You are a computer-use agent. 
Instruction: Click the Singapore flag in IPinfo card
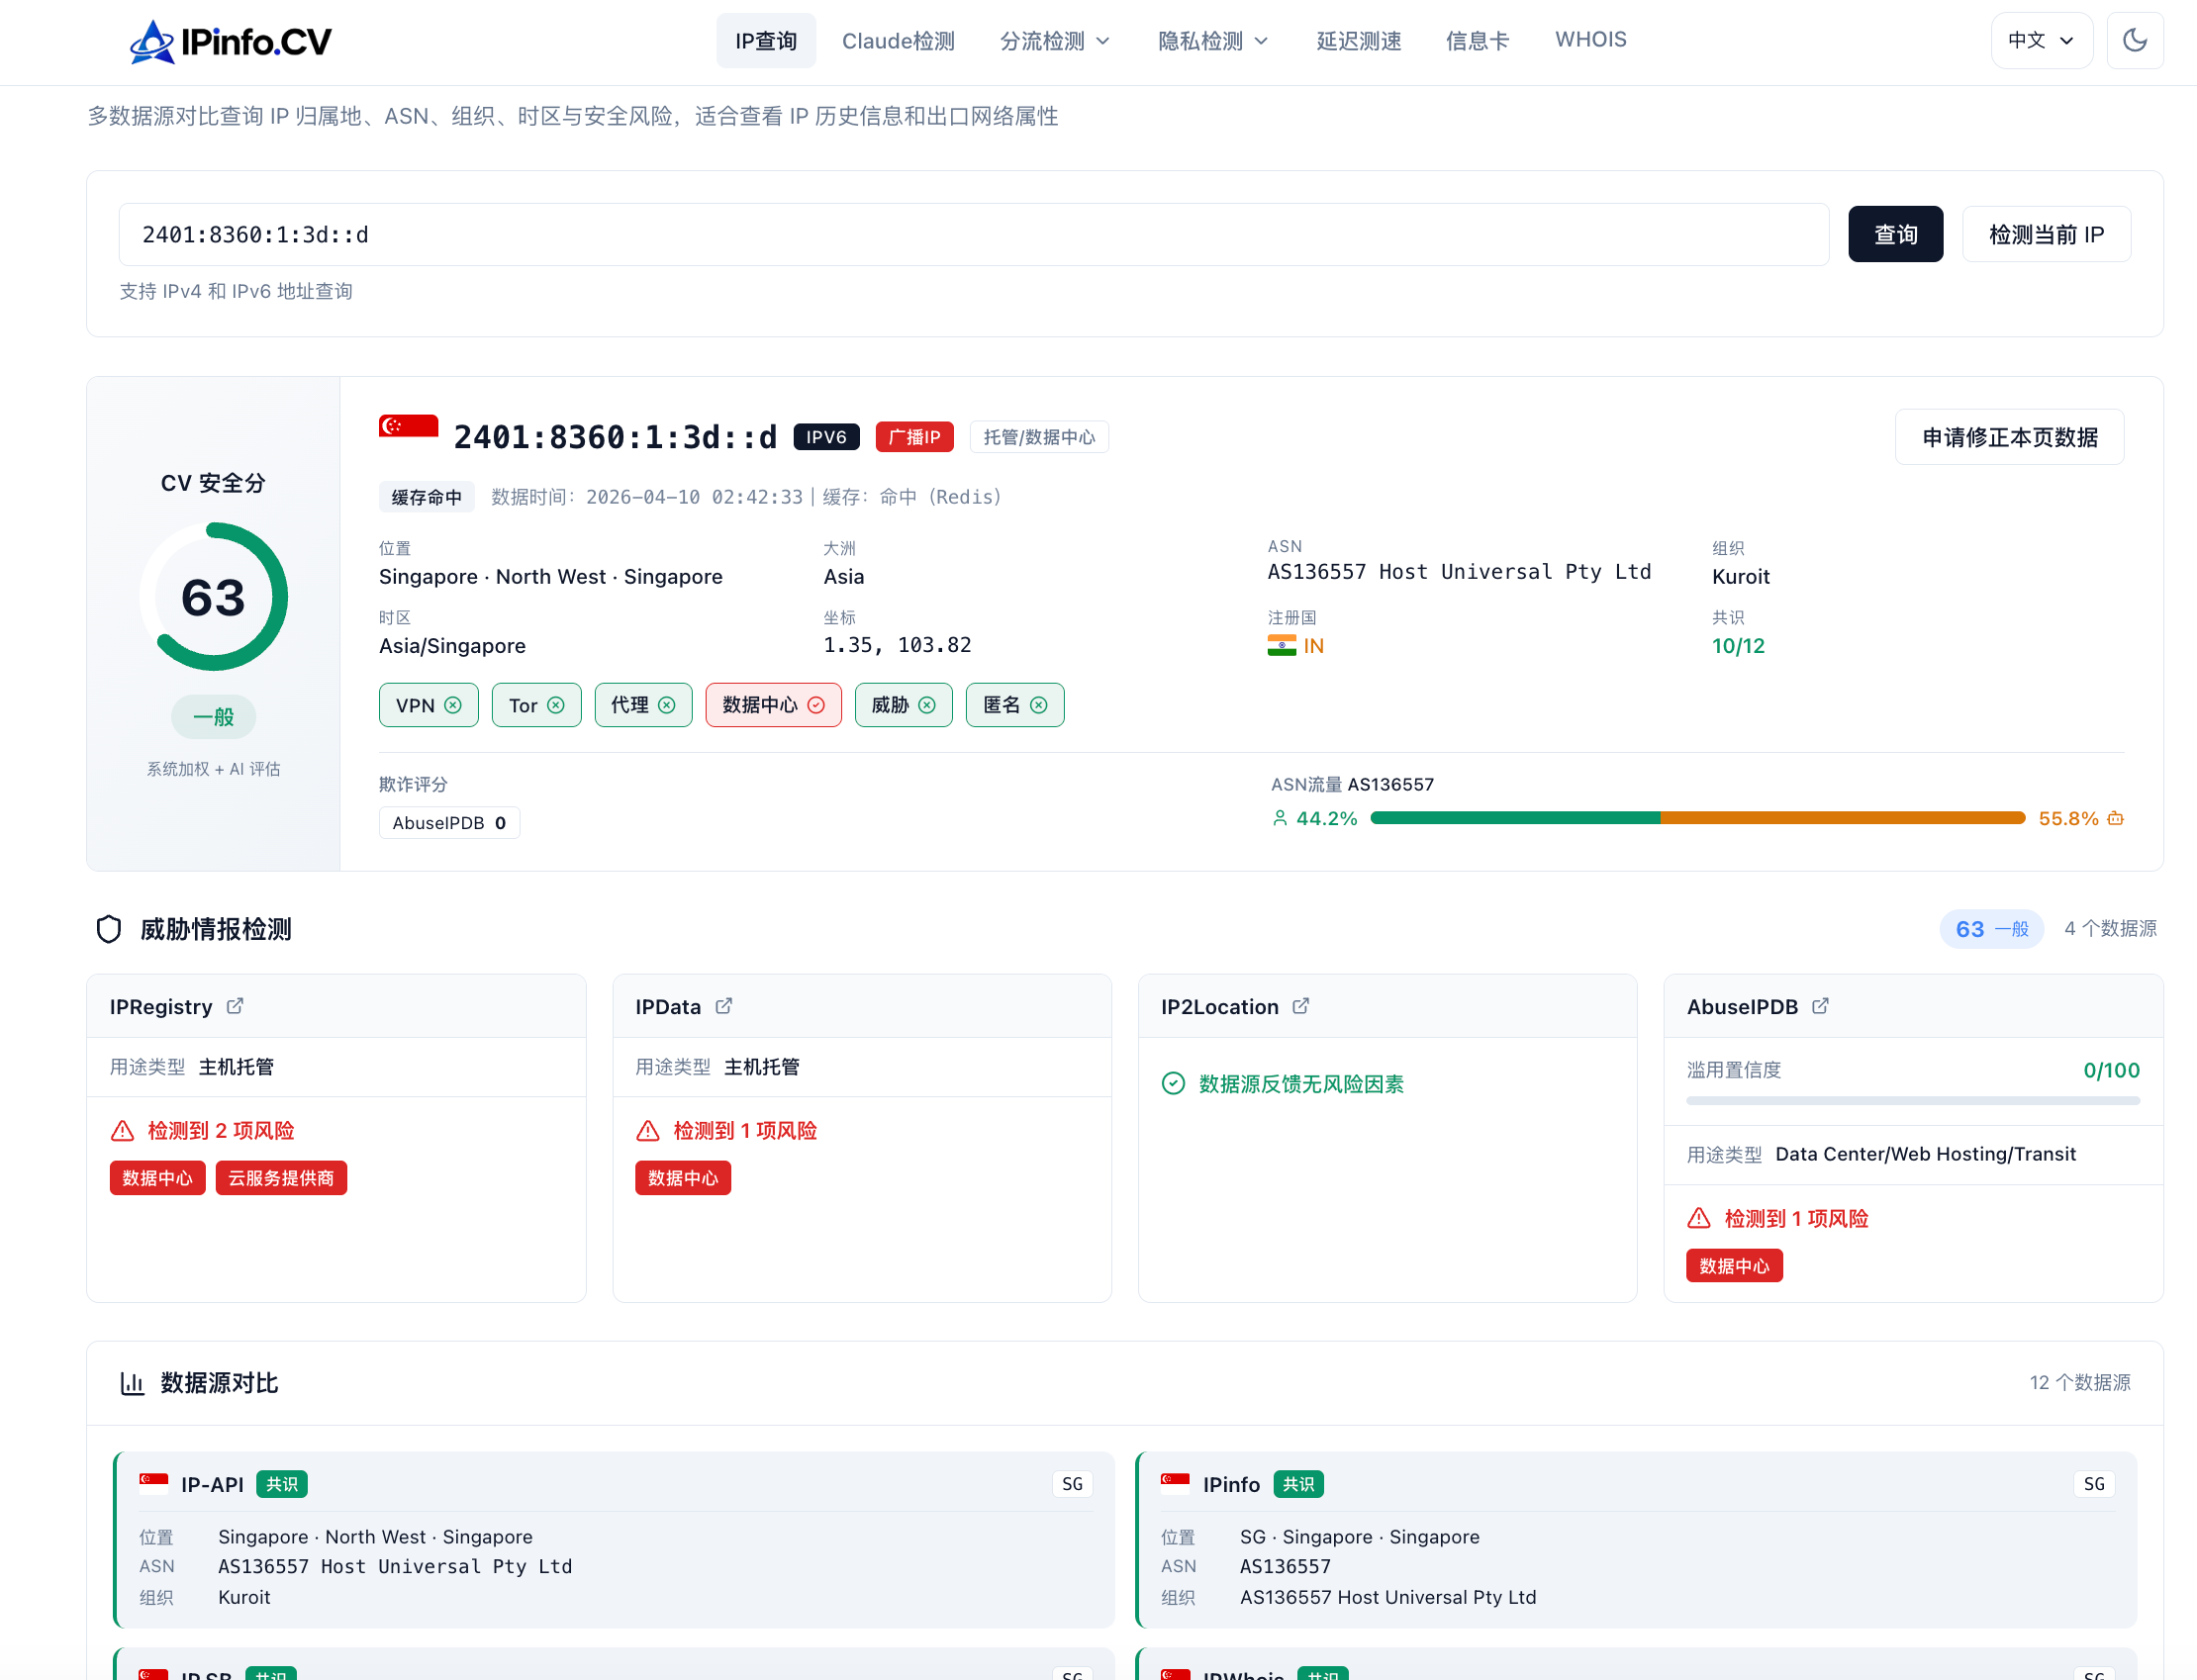point(1175,1482)
